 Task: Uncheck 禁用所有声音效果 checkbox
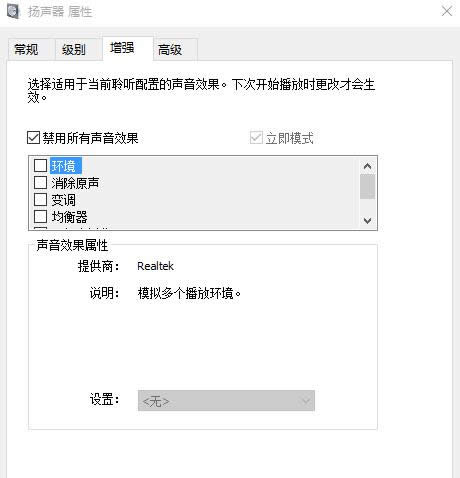(33, 138)
